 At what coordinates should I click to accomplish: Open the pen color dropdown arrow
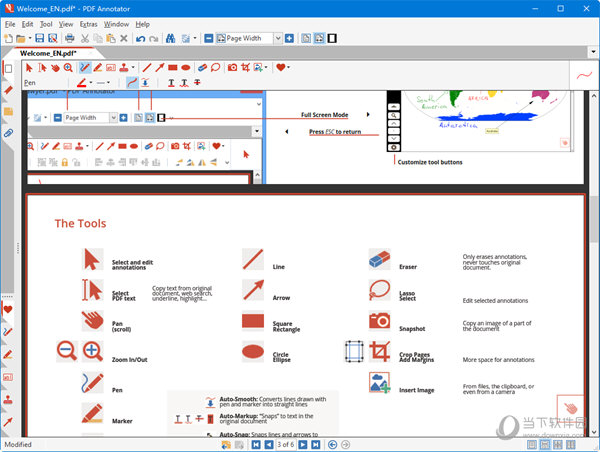tap(91, 82)
